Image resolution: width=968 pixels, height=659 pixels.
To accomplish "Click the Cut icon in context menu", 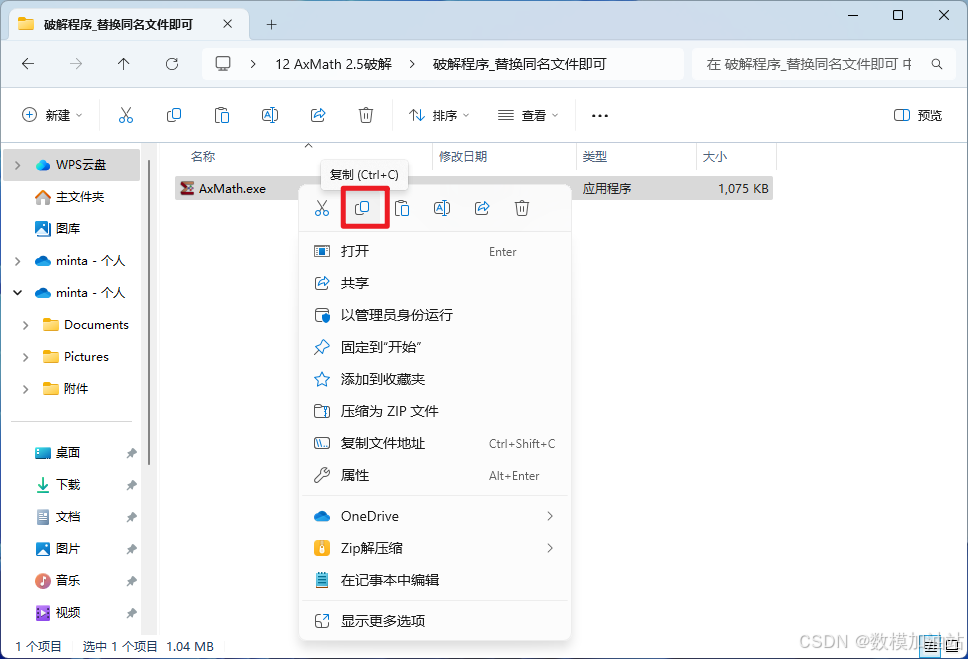I will 322,208.
